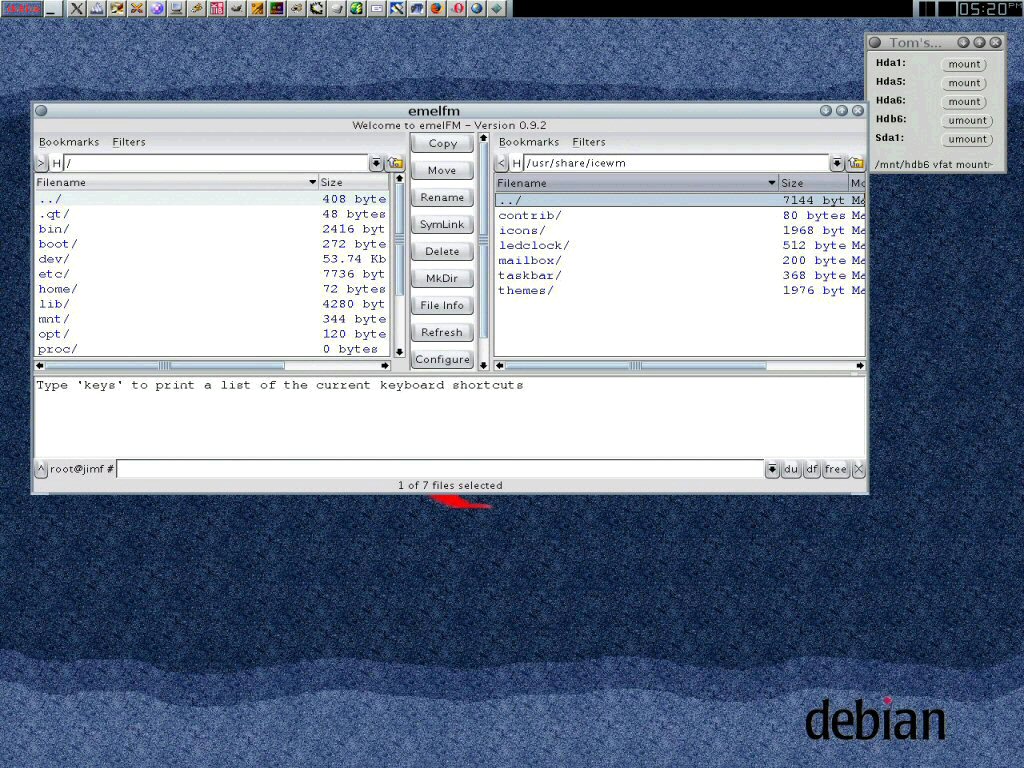Click the MkDir button
1024x768 pixels.
tap(442, 278)
